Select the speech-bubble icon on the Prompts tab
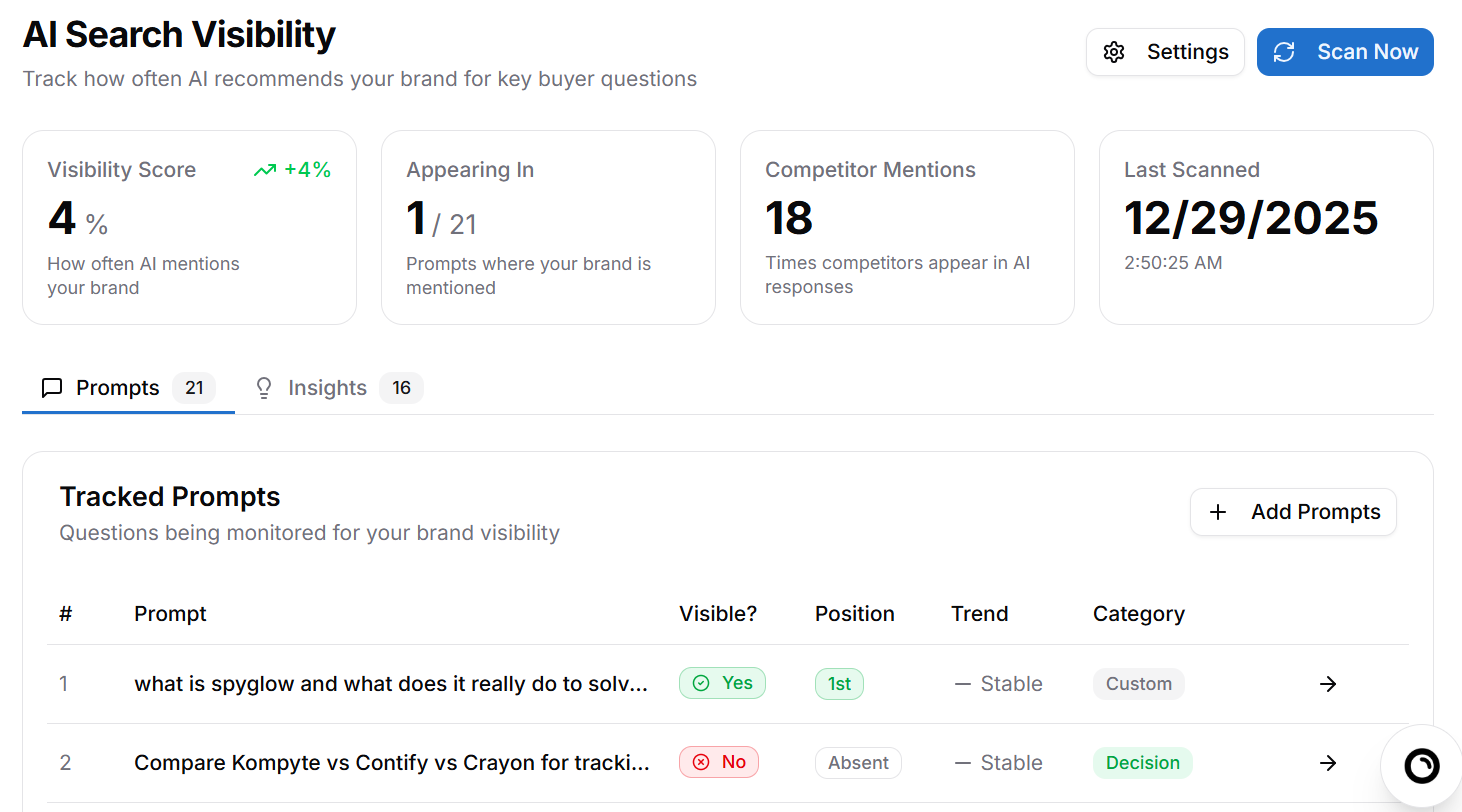Screen dimensions: 1462x812 point(51,388)
